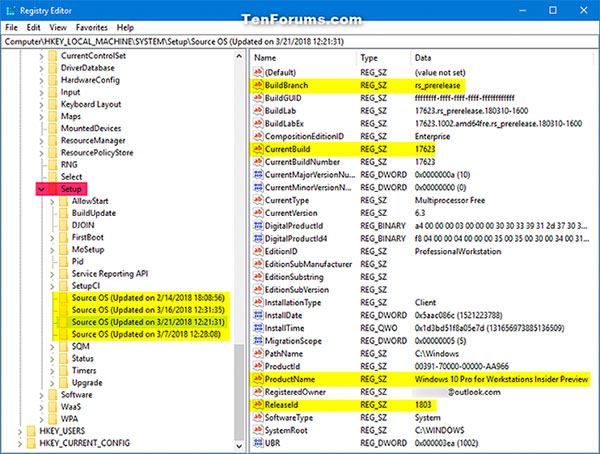Click the Name column header
The height and width of the screenshot is (454, 600).
click(x=304, y=58)
